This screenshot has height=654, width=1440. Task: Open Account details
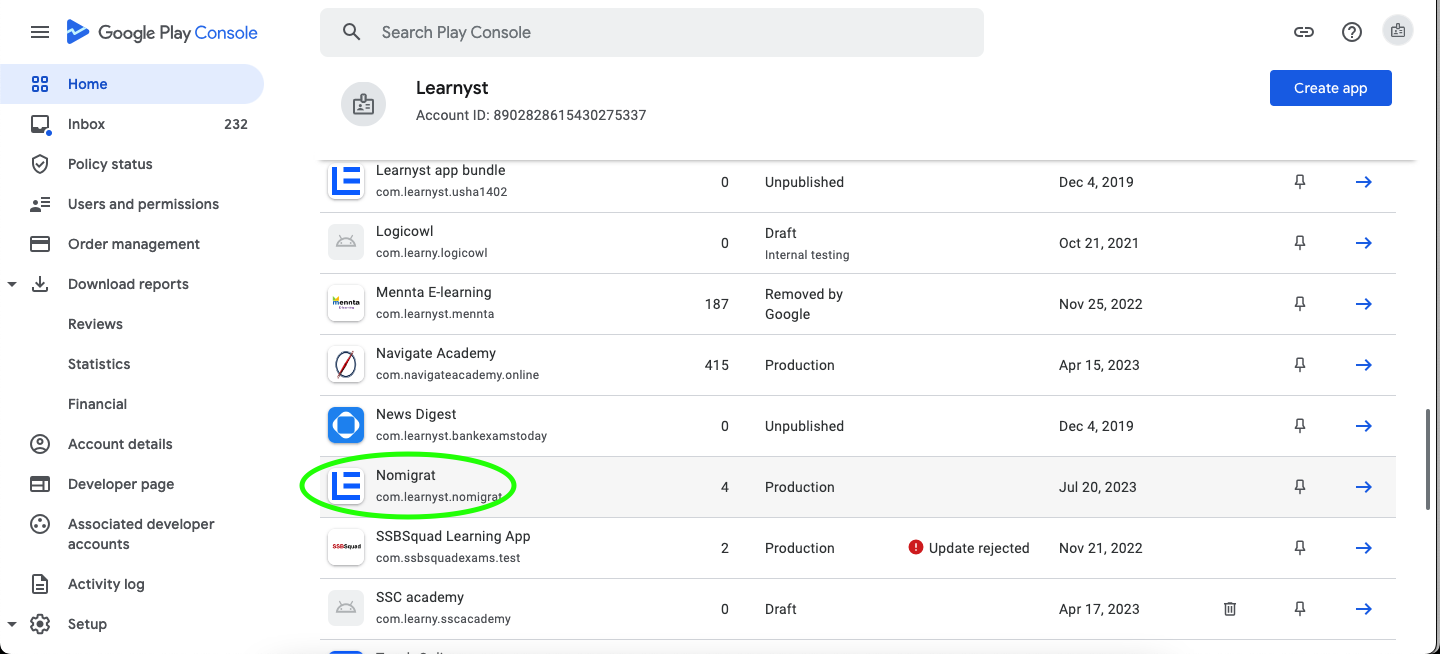132,444
